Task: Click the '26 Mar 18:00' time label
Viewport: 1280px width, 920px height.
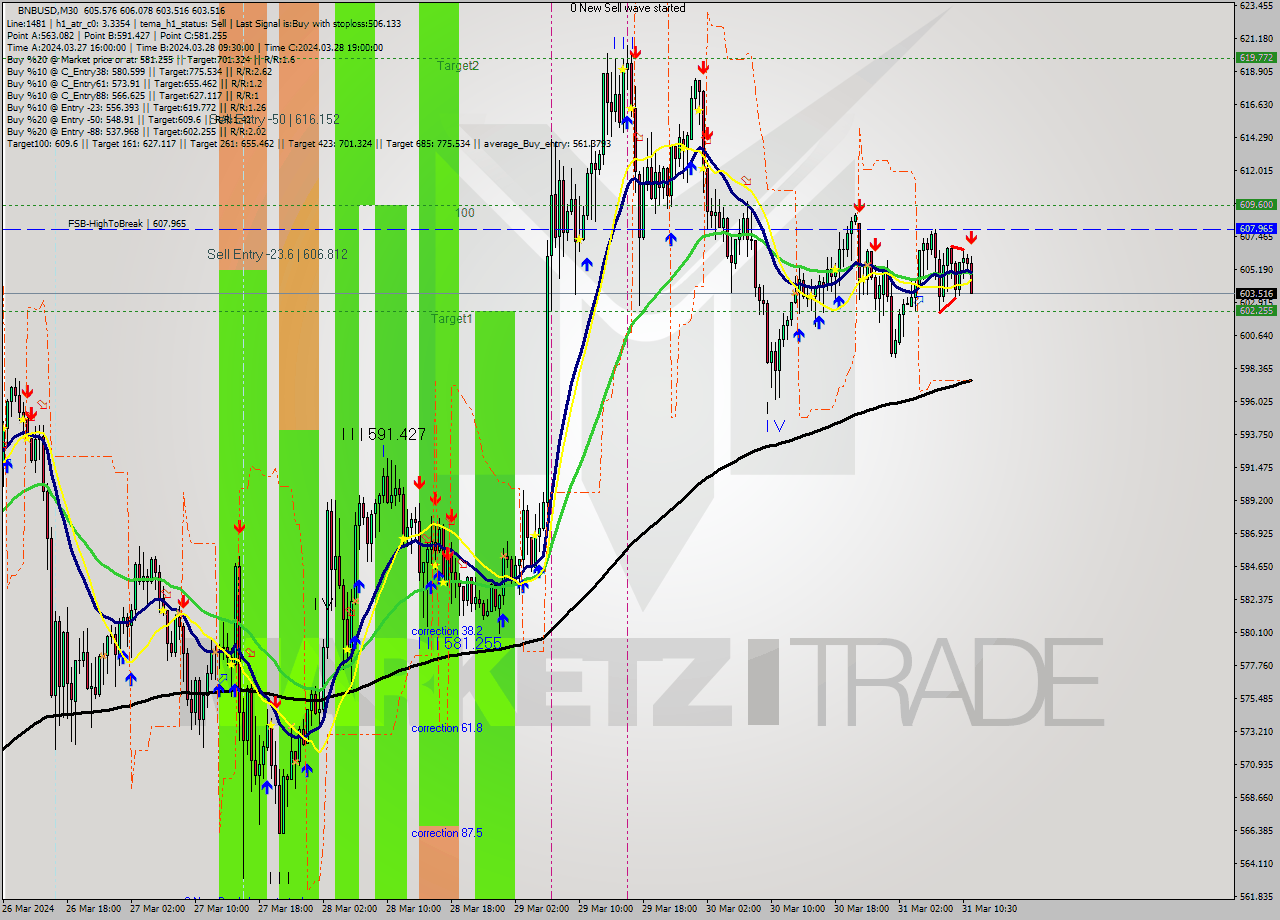Action: pyautogui.click(x=94, y=909)
